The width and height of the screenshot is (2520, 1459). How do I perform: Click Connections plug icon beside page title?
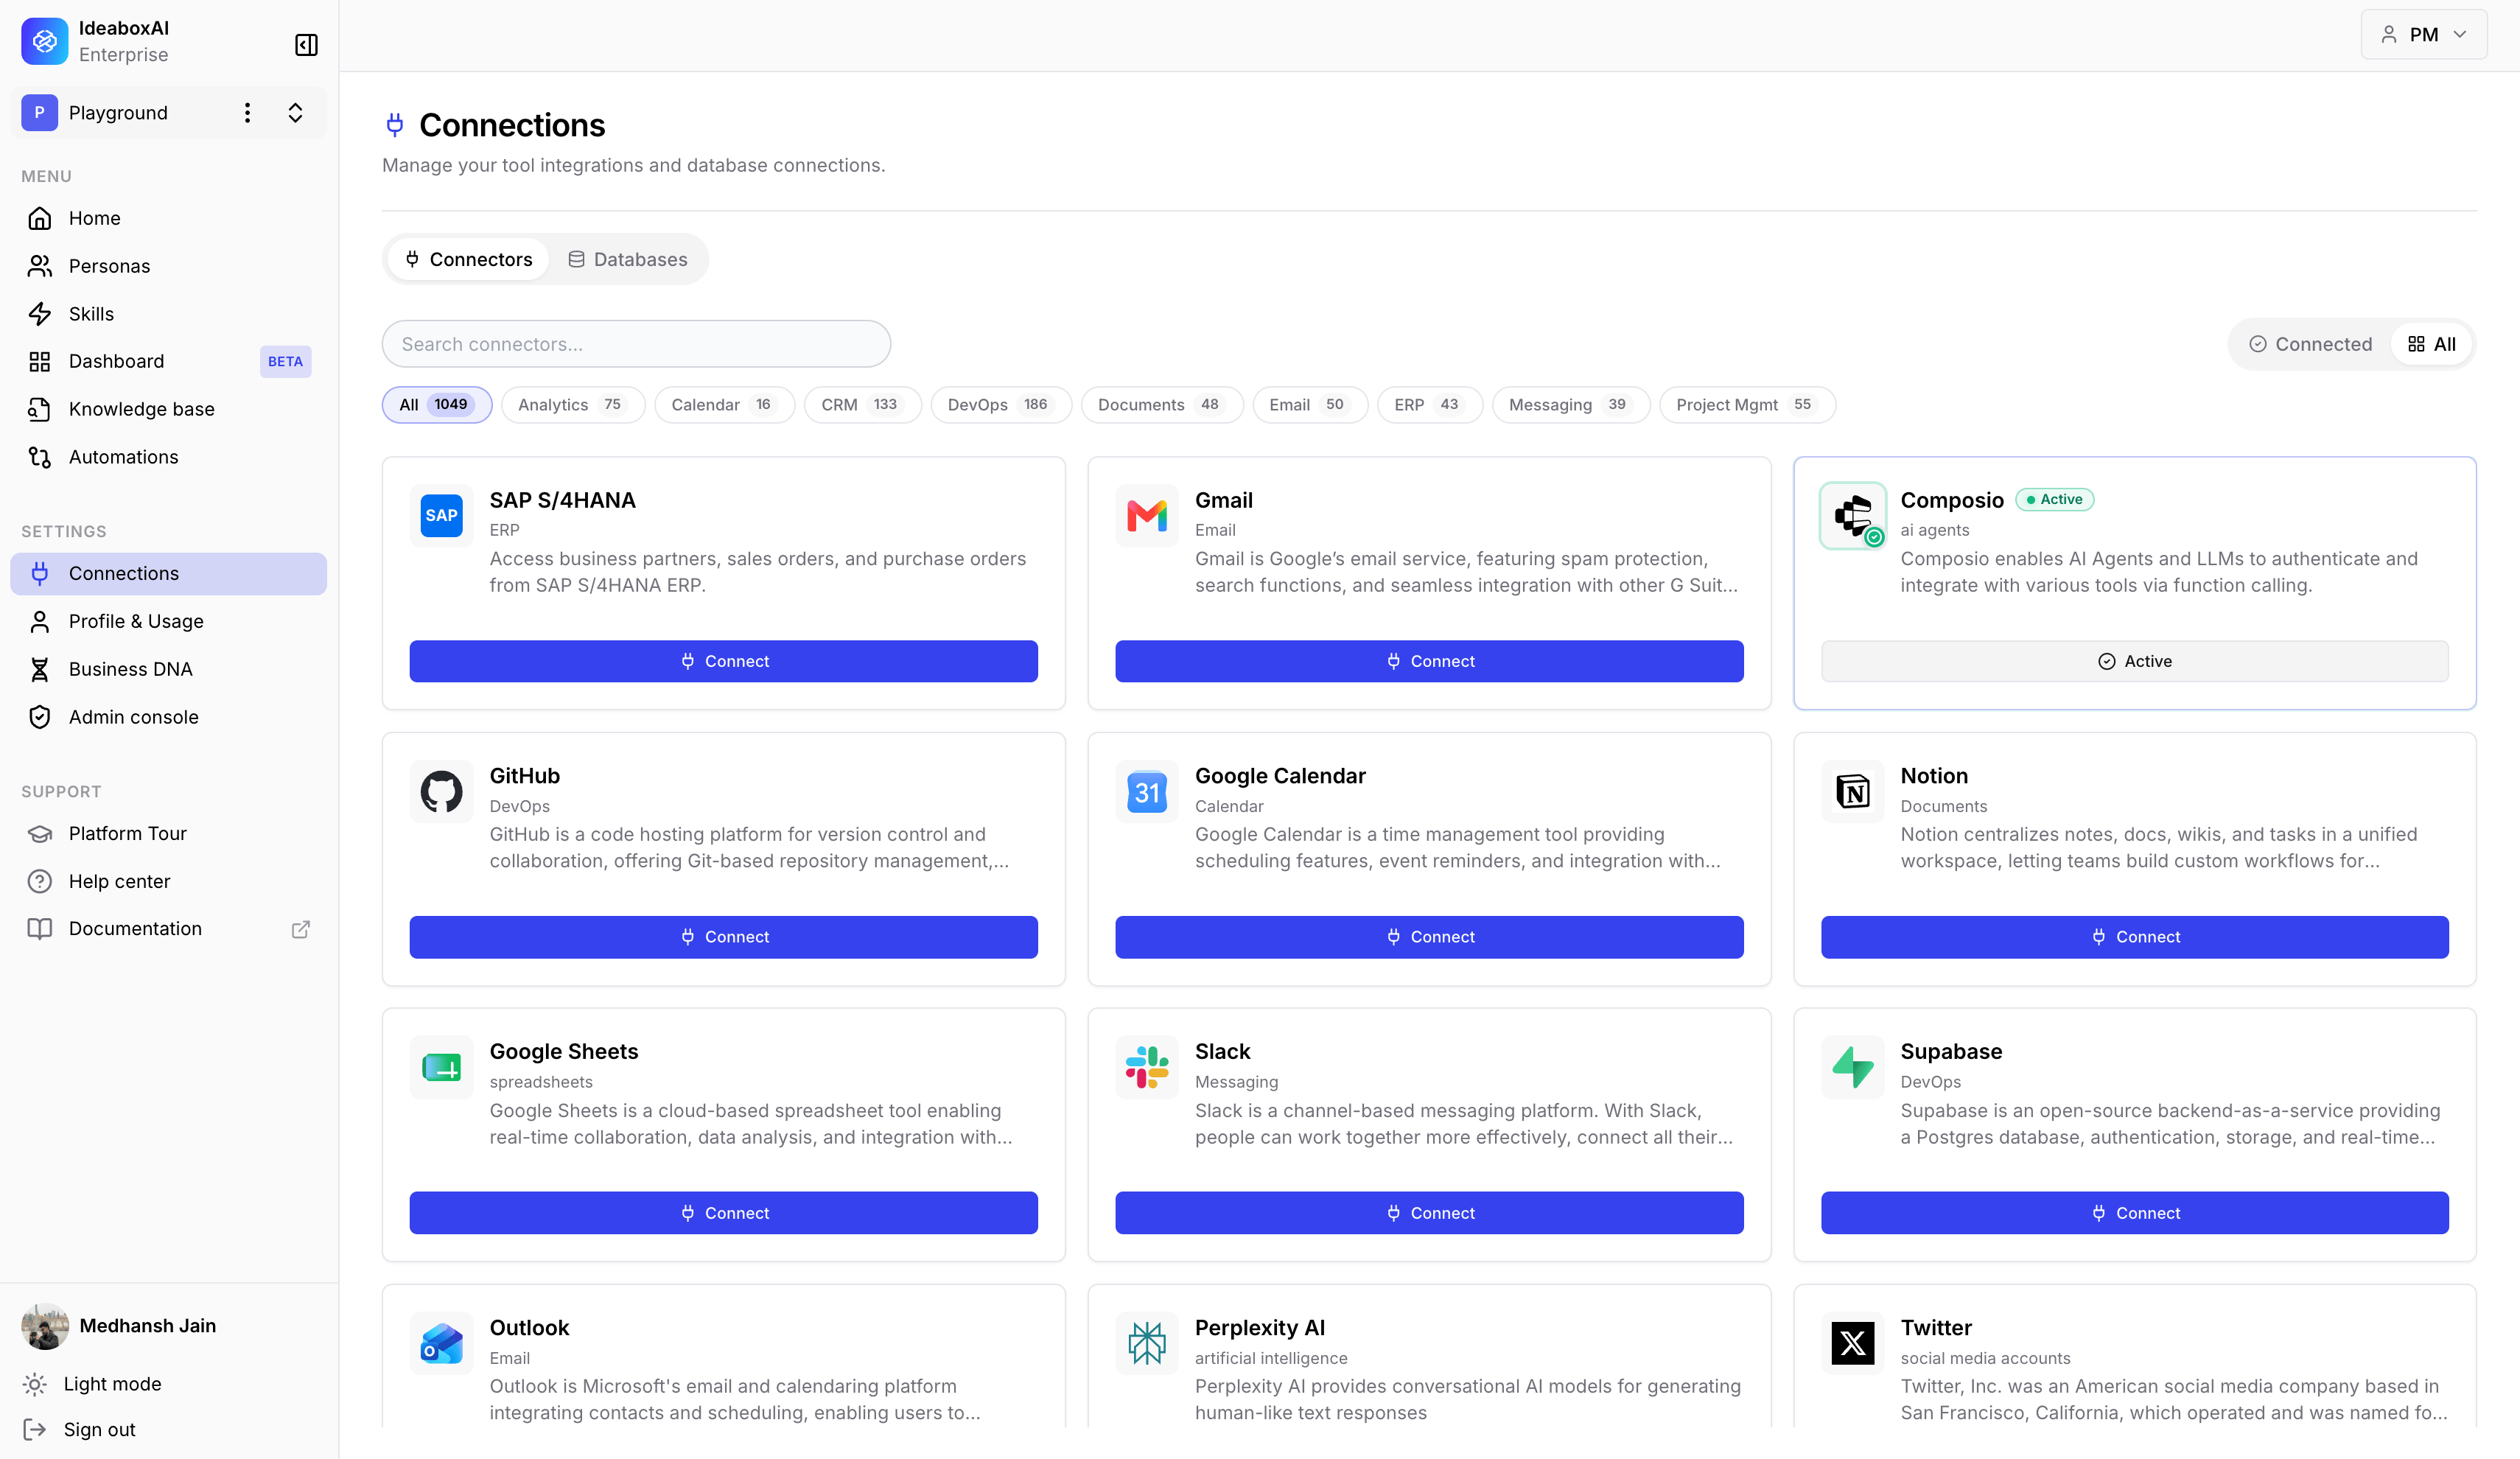tap(395, 125)
